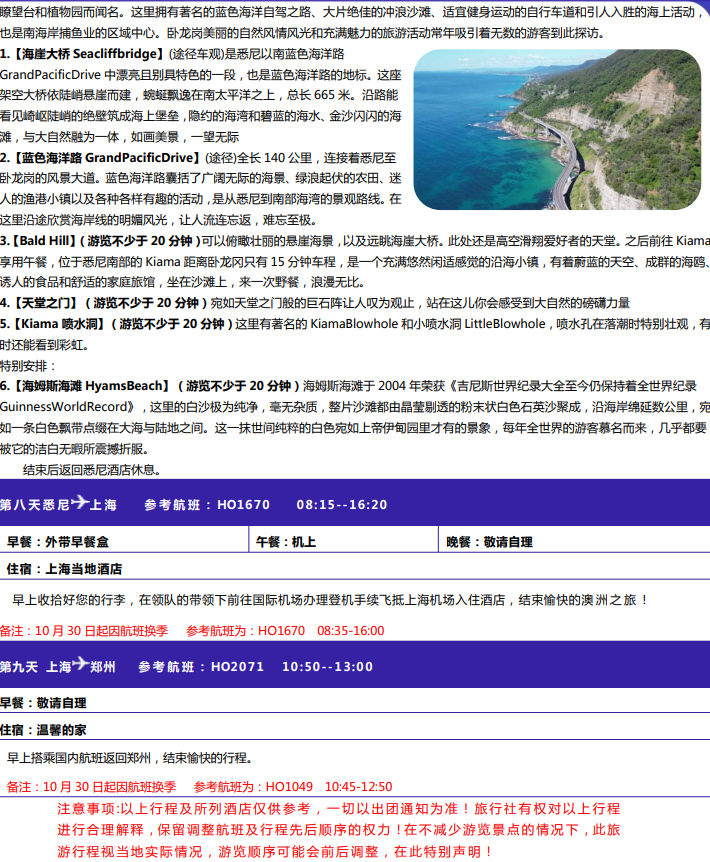Click the 特别安排 label

[x=29, y=365]
